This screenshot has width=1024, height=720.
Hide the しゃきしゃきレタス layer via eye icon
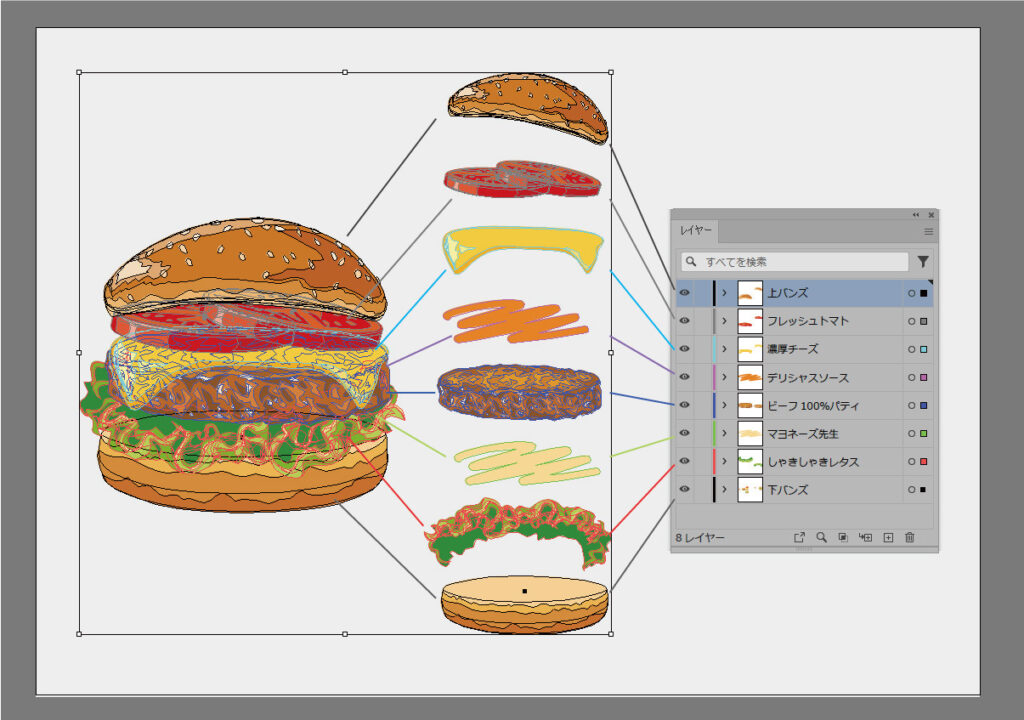click(x=685, y=461)
